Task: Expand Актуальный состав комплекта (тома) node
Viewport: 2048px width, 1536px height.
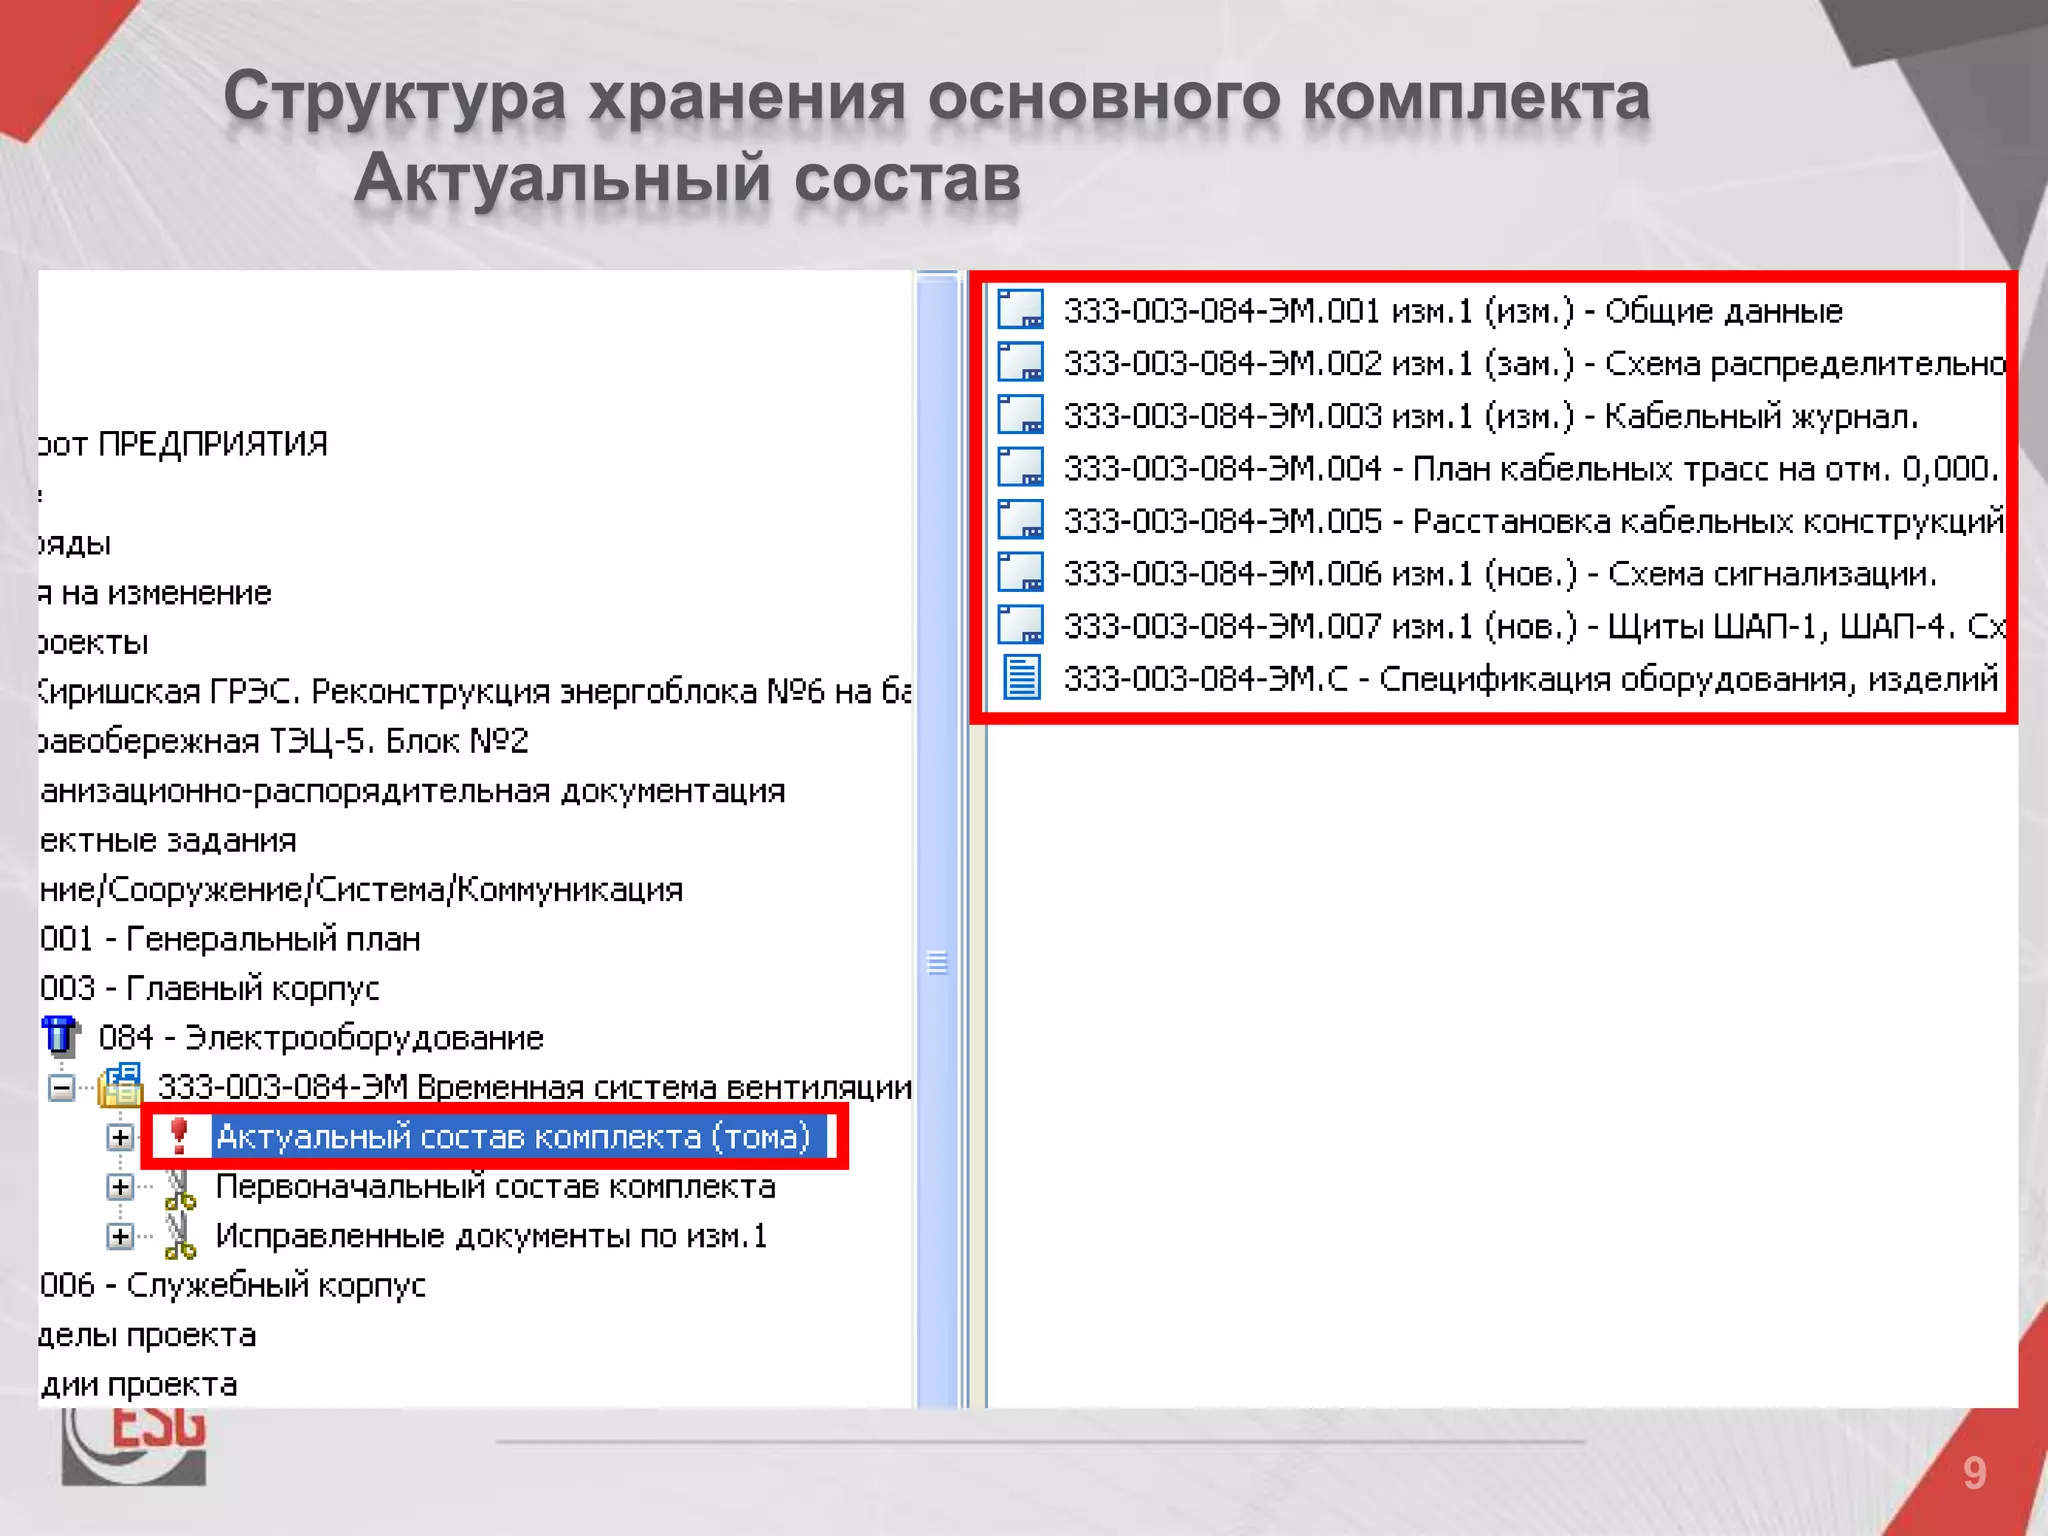Action: [x=120, y=1137]
